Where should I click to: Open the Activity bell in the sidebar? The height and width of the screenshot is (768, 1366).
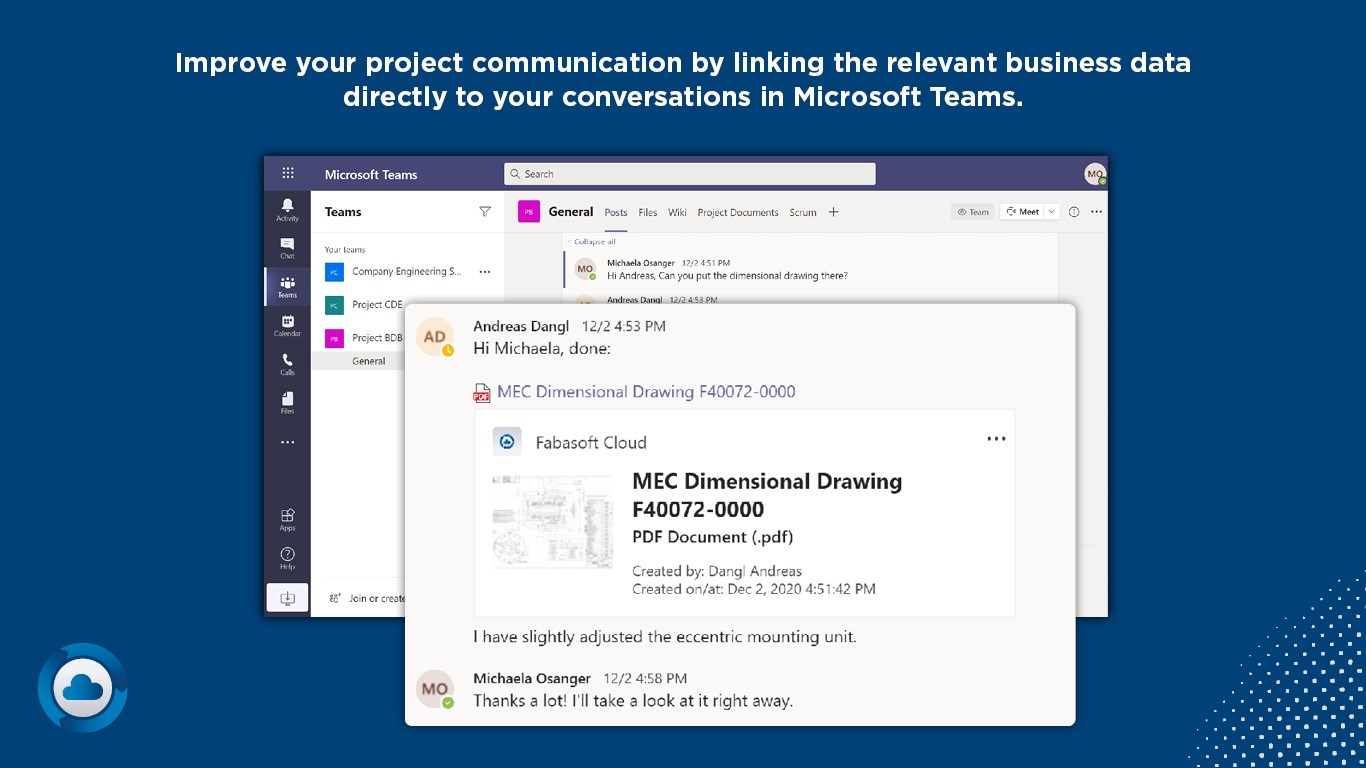(287, 209)
